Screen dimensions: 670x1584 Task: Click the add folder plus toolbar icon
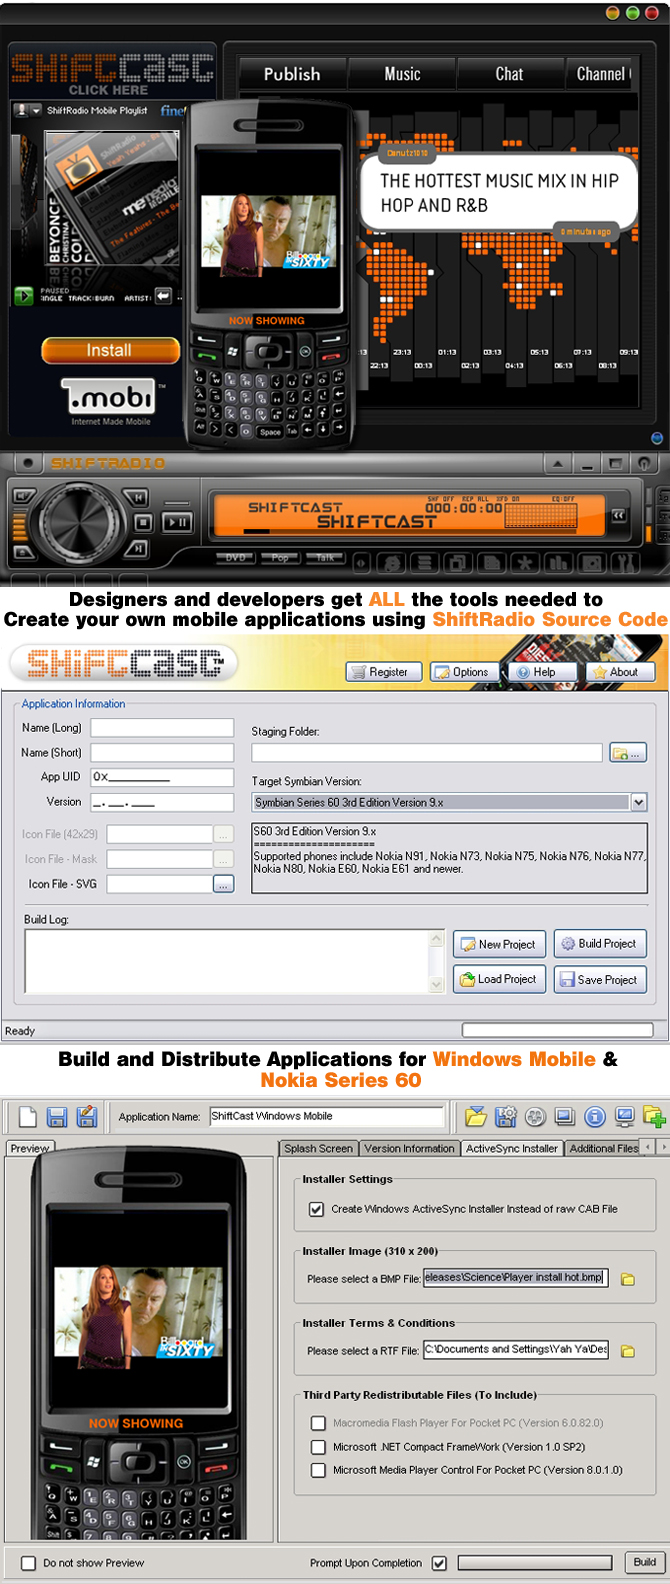click(655, 1117)
